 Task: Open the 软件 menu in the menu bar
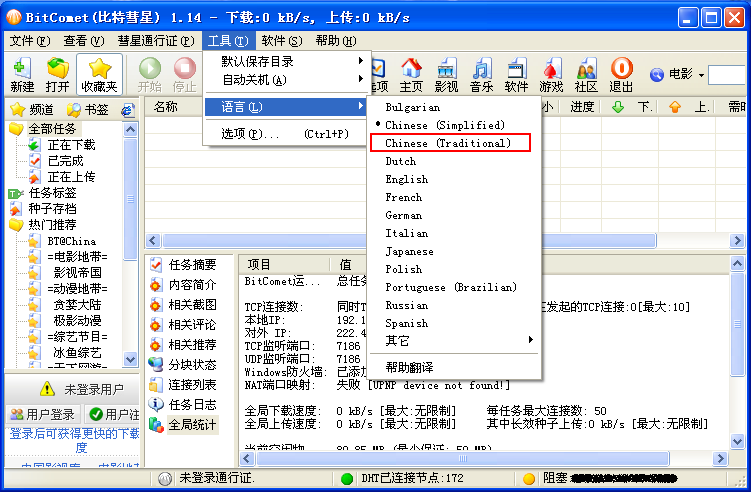[282, 41]
